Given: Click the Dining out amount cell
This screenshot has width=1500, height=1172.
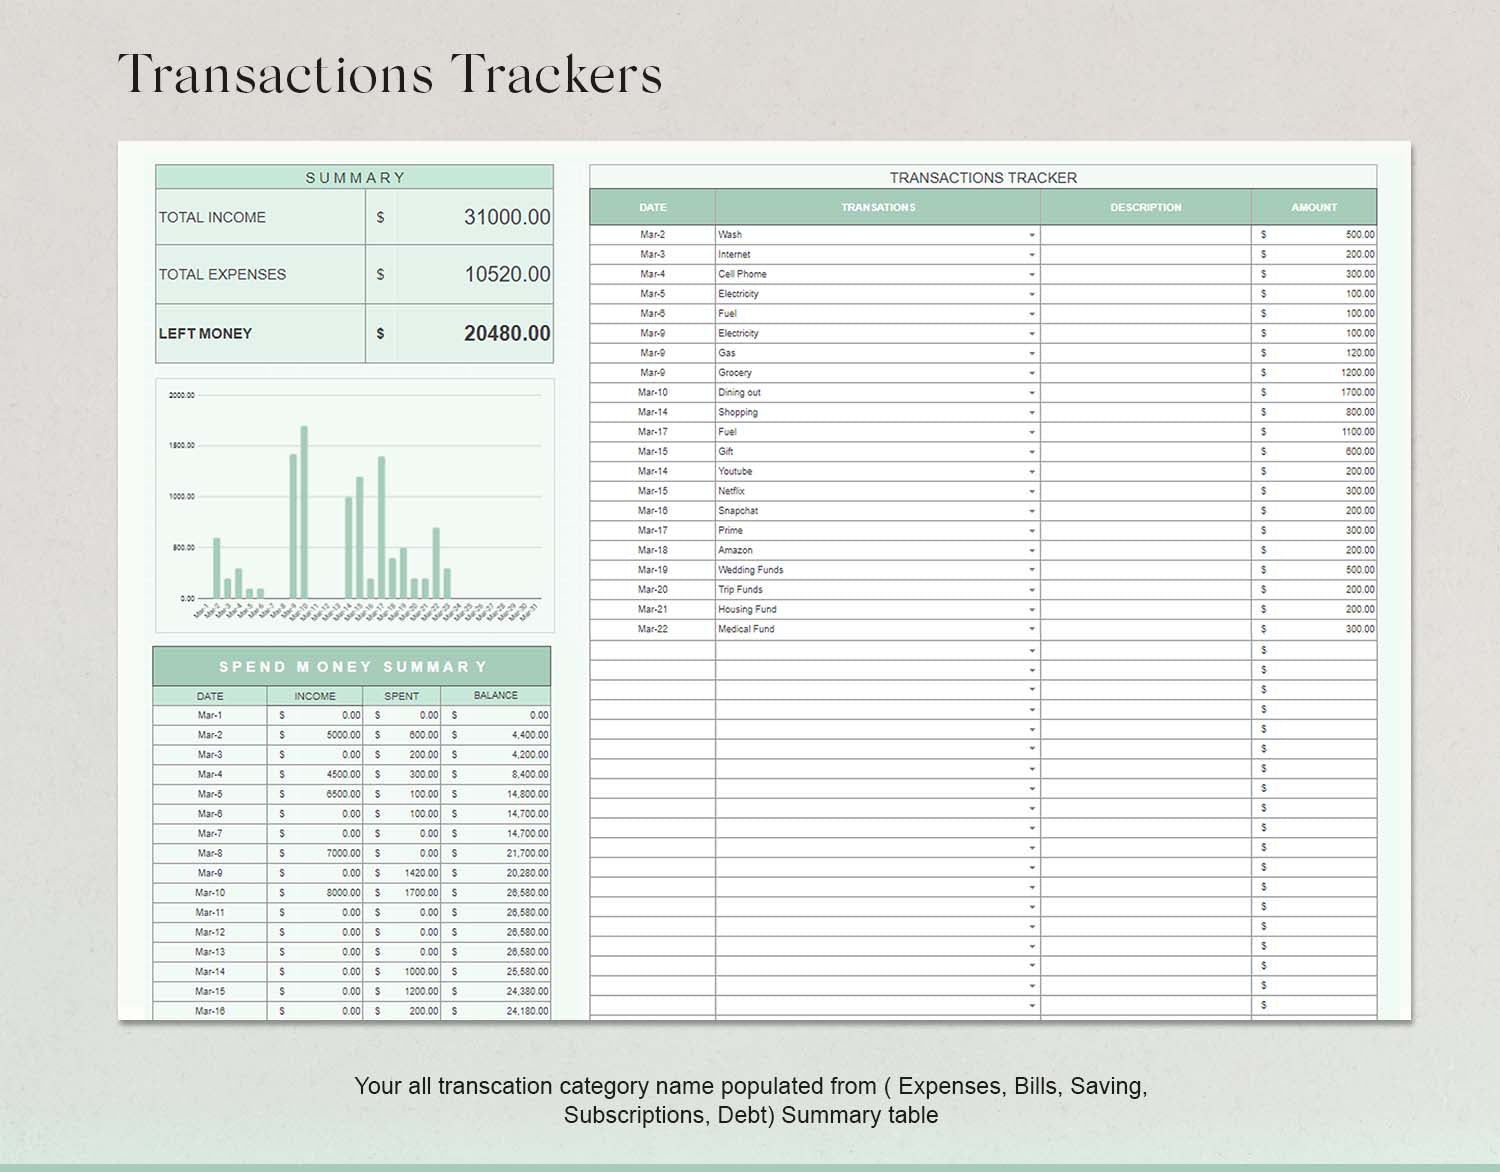Looking at the screenshot, I should click(x=1314, y=393).
